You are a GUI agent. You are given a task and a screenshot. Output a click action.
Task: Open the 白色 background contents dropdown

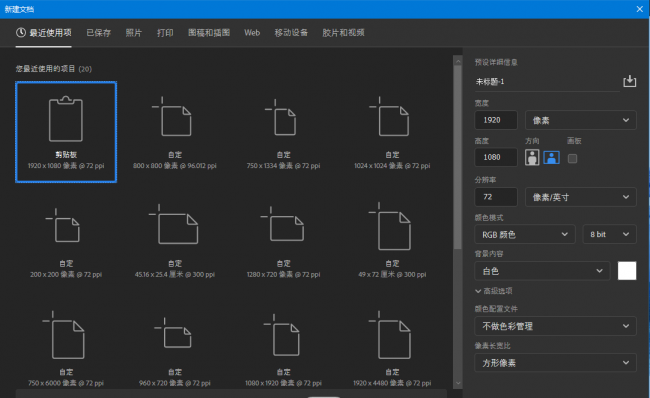(x=542, y=271)
